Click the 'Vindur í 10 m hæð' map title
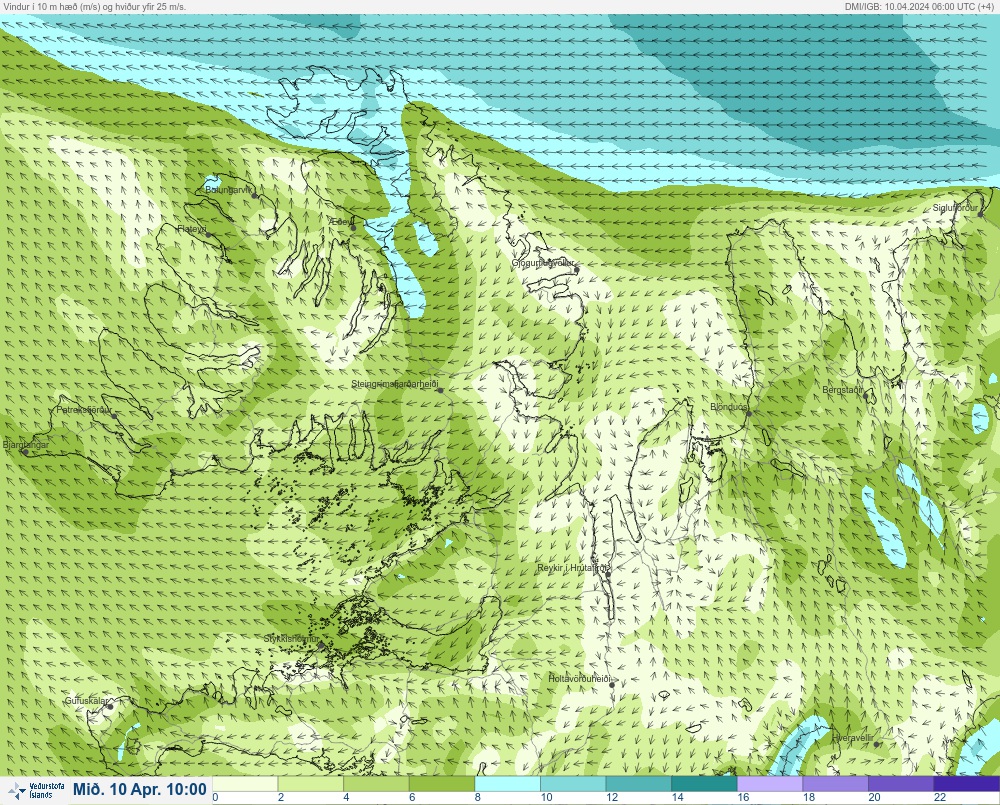 tap(94, 6)
